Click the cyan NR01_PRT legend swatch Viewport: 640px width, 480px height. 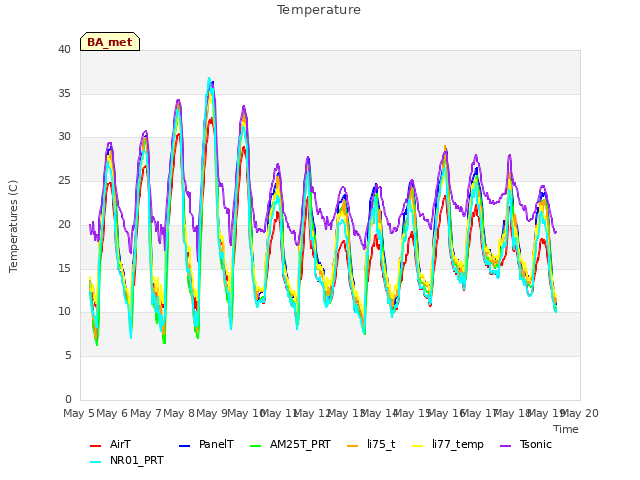click(95, 462)
